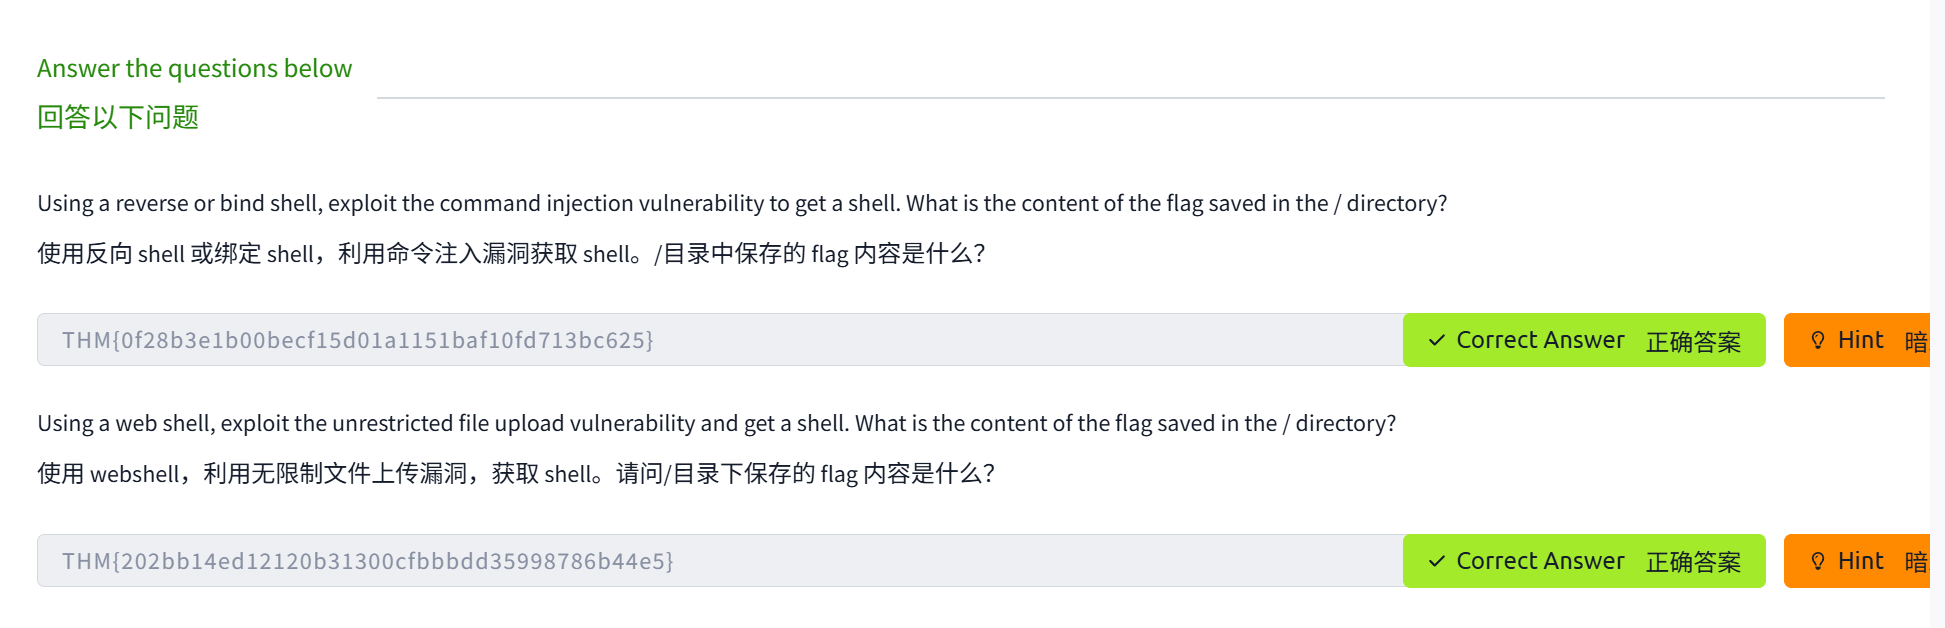Click the 正确答案 label on the first green button
This screenshot has height=628, width=1945.
click(x=1693, y=342)
